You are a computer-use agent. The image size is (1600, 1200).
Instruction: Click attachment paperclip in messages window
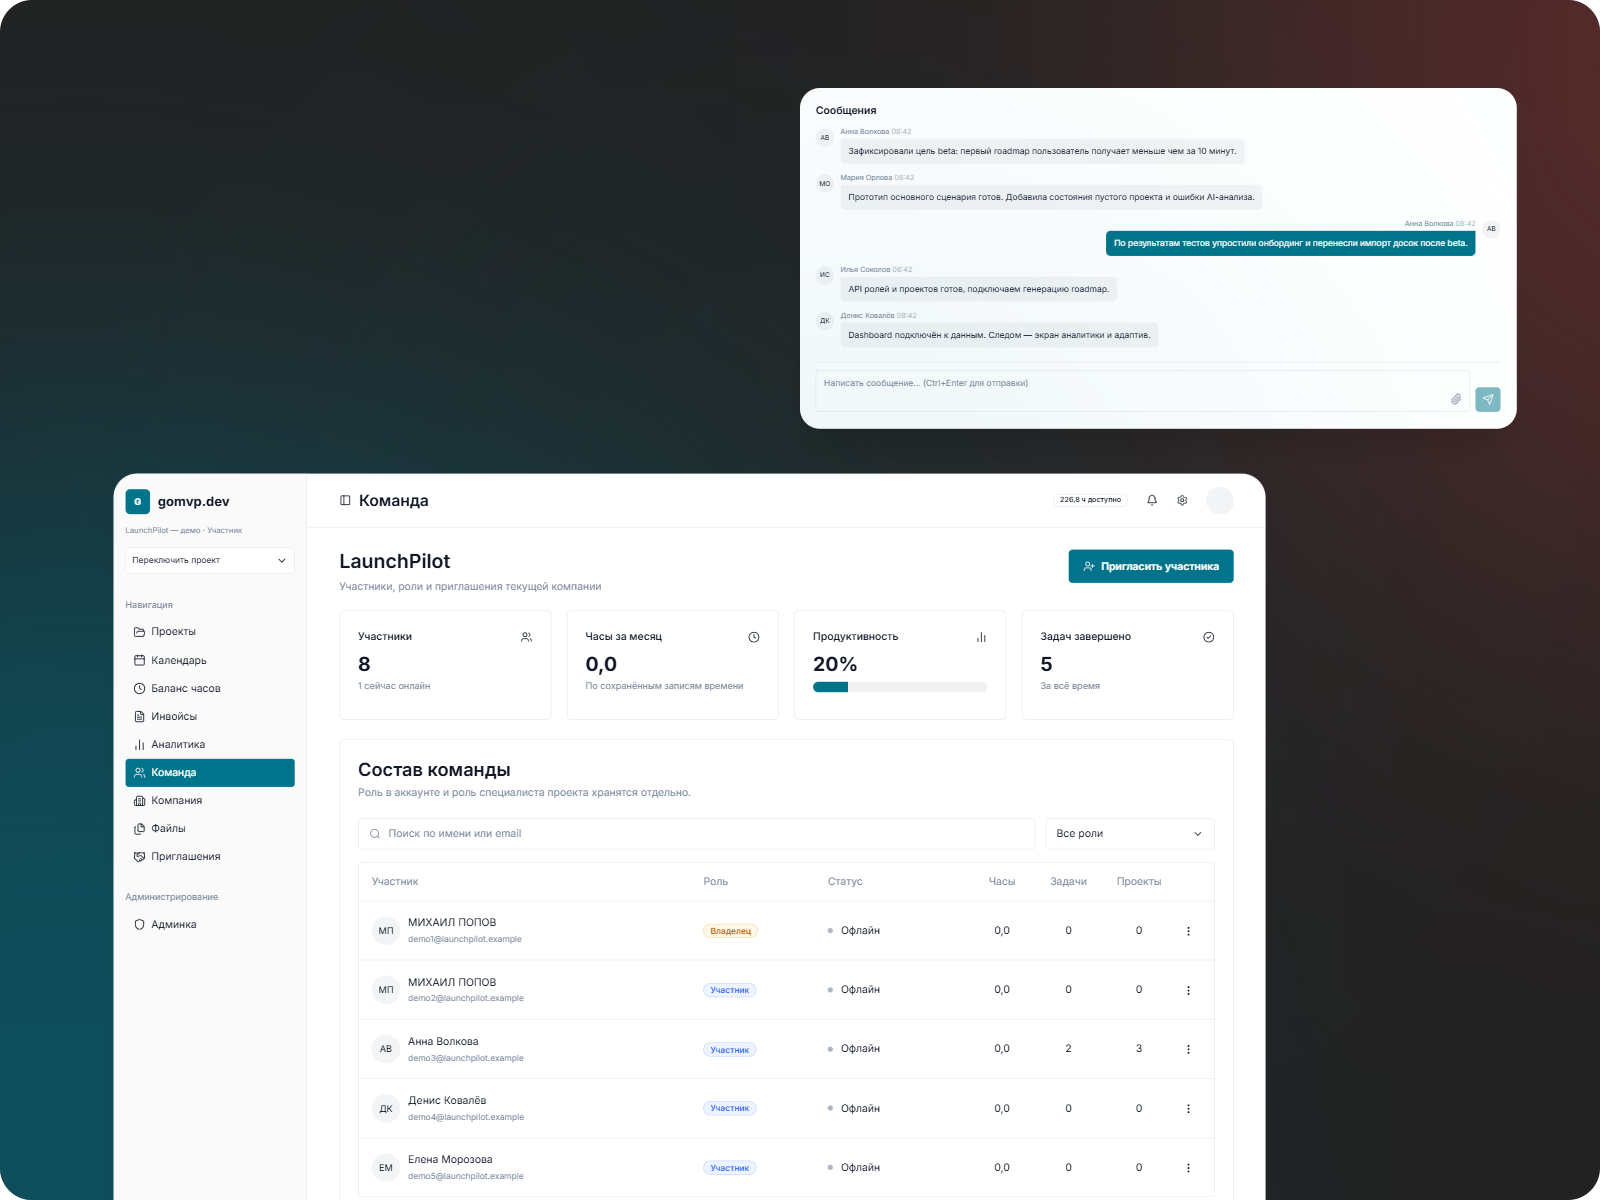coord(1456,399)
